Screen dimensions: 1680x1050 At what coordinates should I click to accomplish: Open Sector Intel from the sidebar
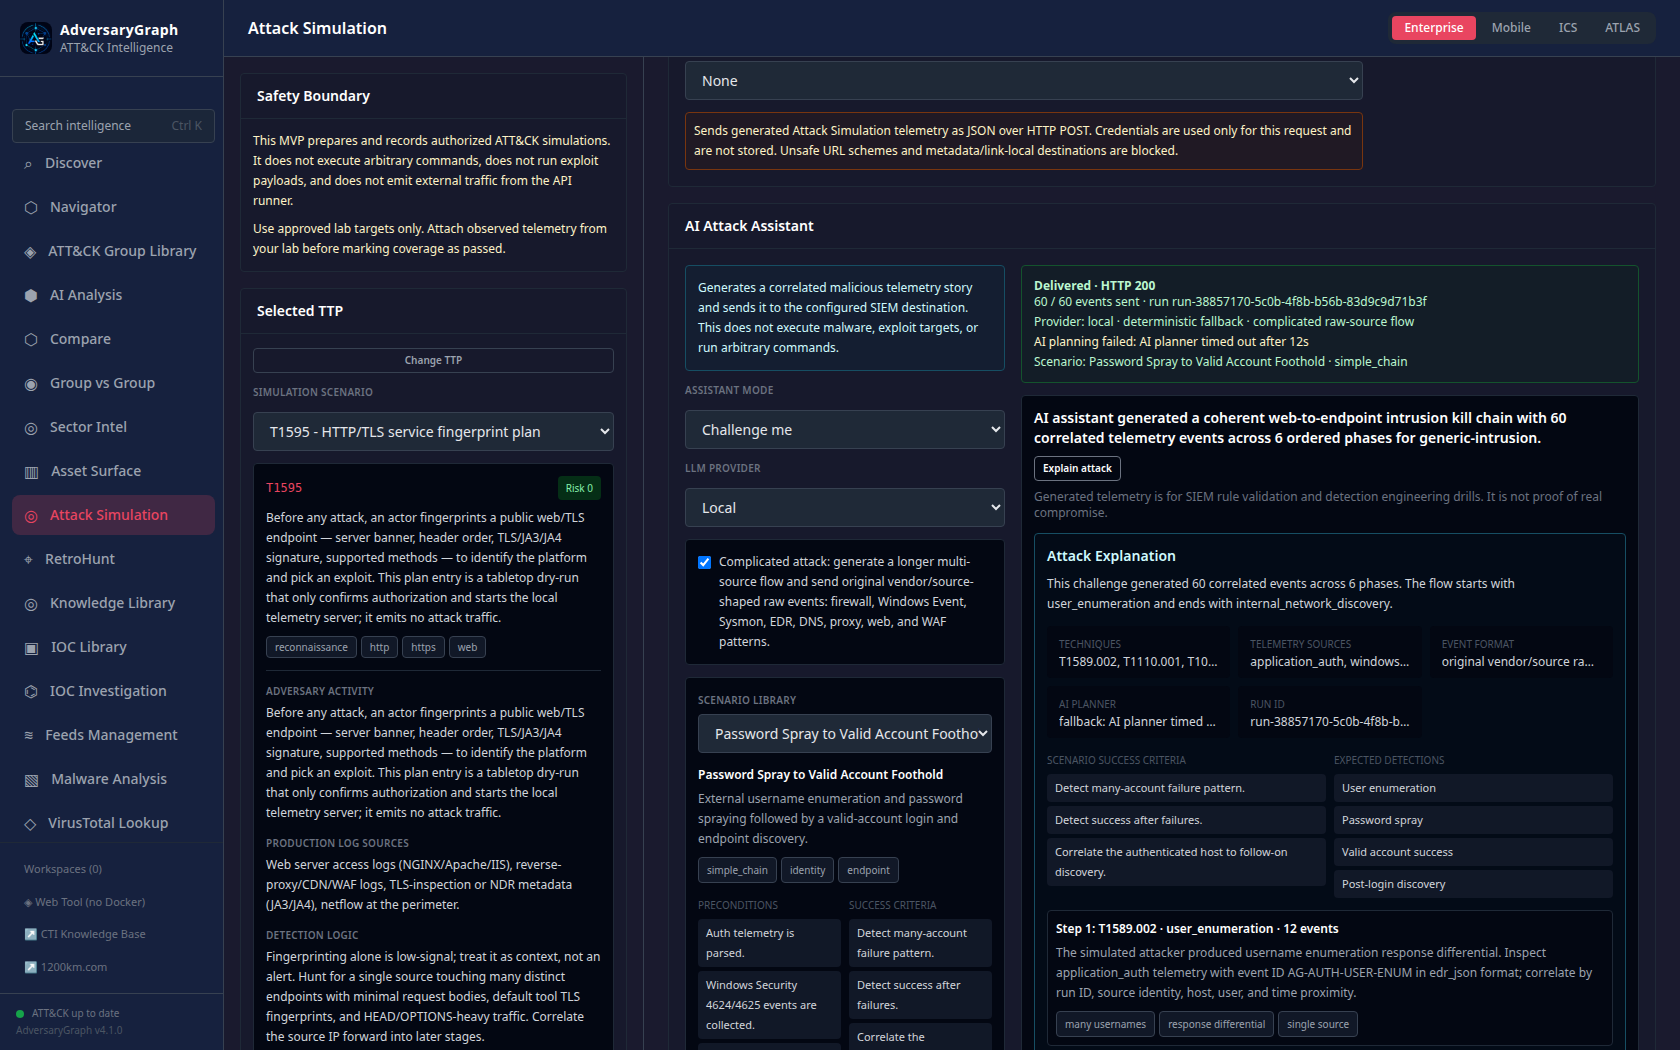click(x=113, y=427)
